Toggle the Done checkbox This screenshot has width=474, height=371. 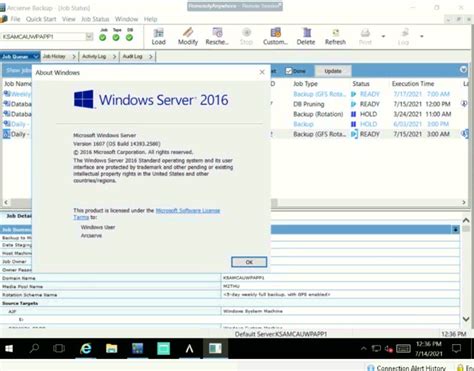289,71
